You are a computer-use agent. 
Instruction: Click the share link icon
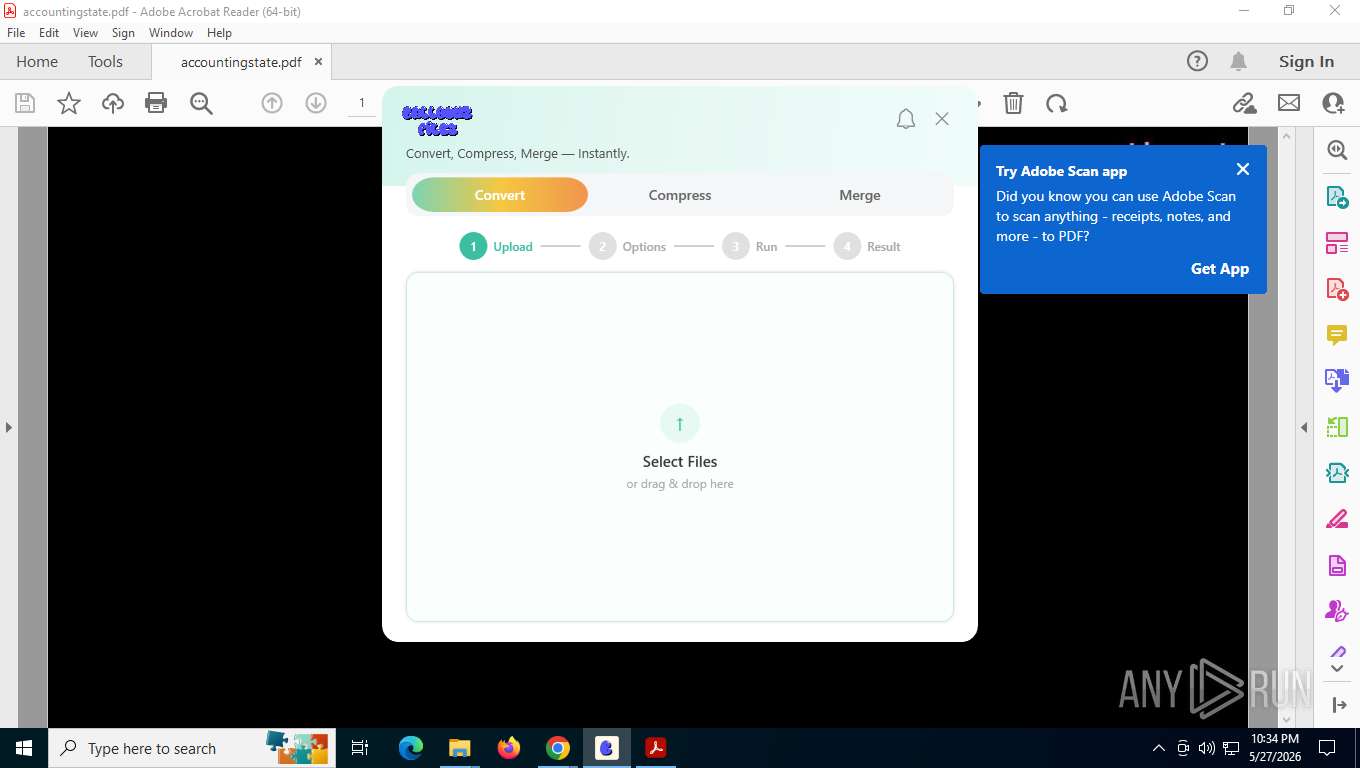pyautogui.click(x=1244, y=103)
